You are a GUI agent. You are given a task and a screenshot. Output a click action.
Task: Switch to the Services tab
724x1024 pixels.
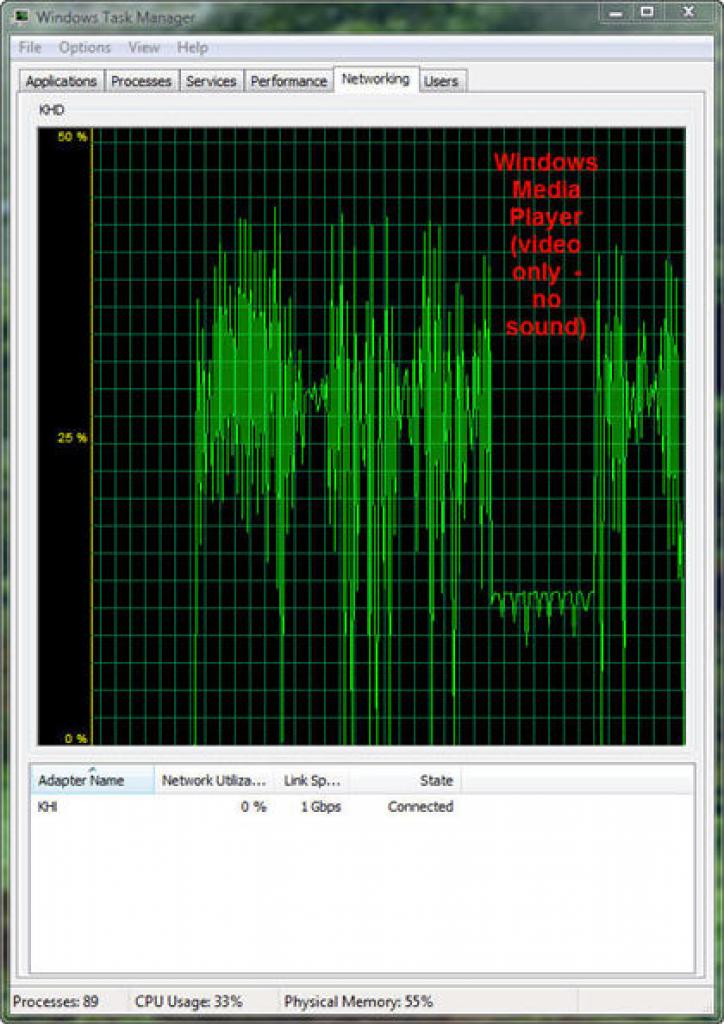pyautogui.click(x=211, y=81)
